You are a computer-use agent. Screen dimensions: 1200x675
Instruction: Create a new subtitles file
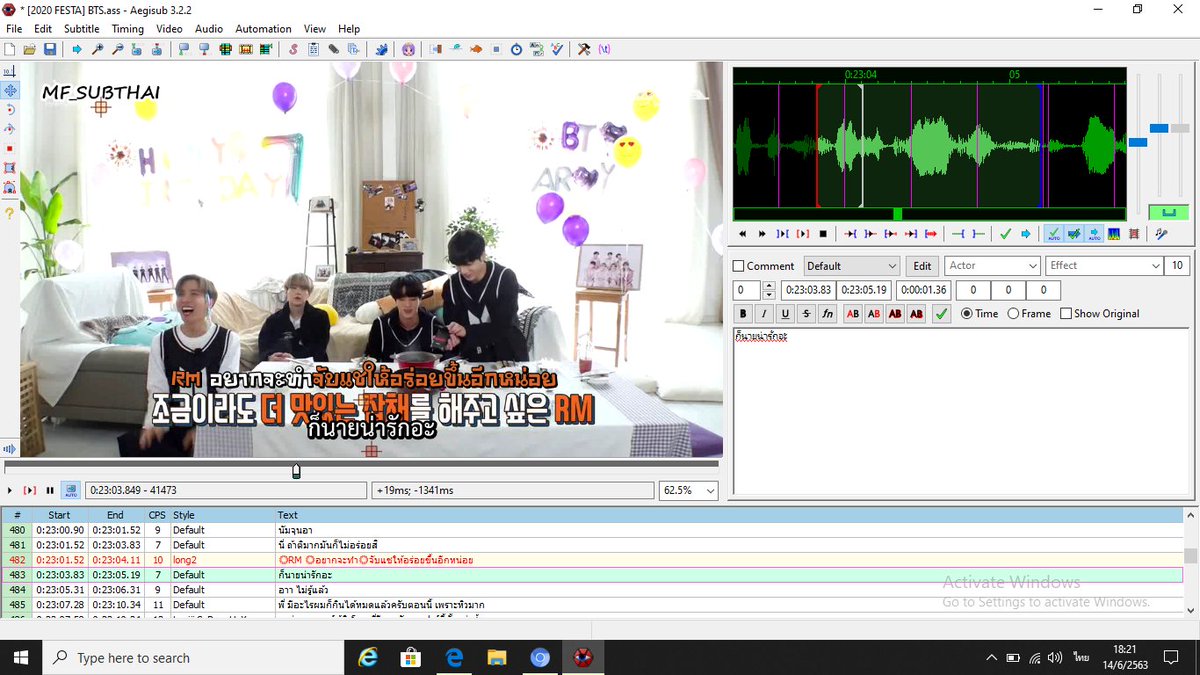click(11, 49)
